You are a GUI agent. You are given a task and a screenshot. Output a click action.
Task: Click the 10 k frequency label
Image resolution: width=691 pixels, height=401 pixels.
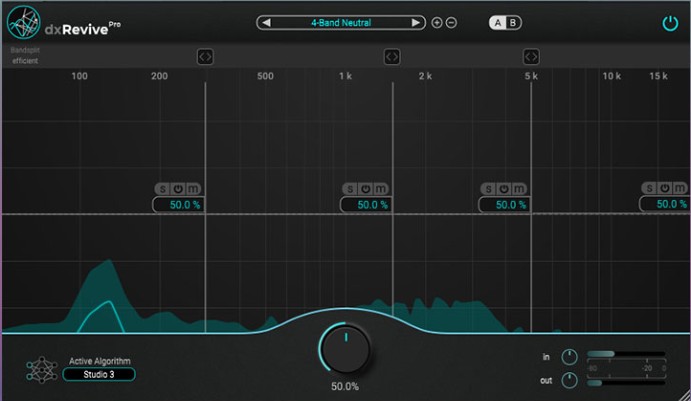(612, 76)
